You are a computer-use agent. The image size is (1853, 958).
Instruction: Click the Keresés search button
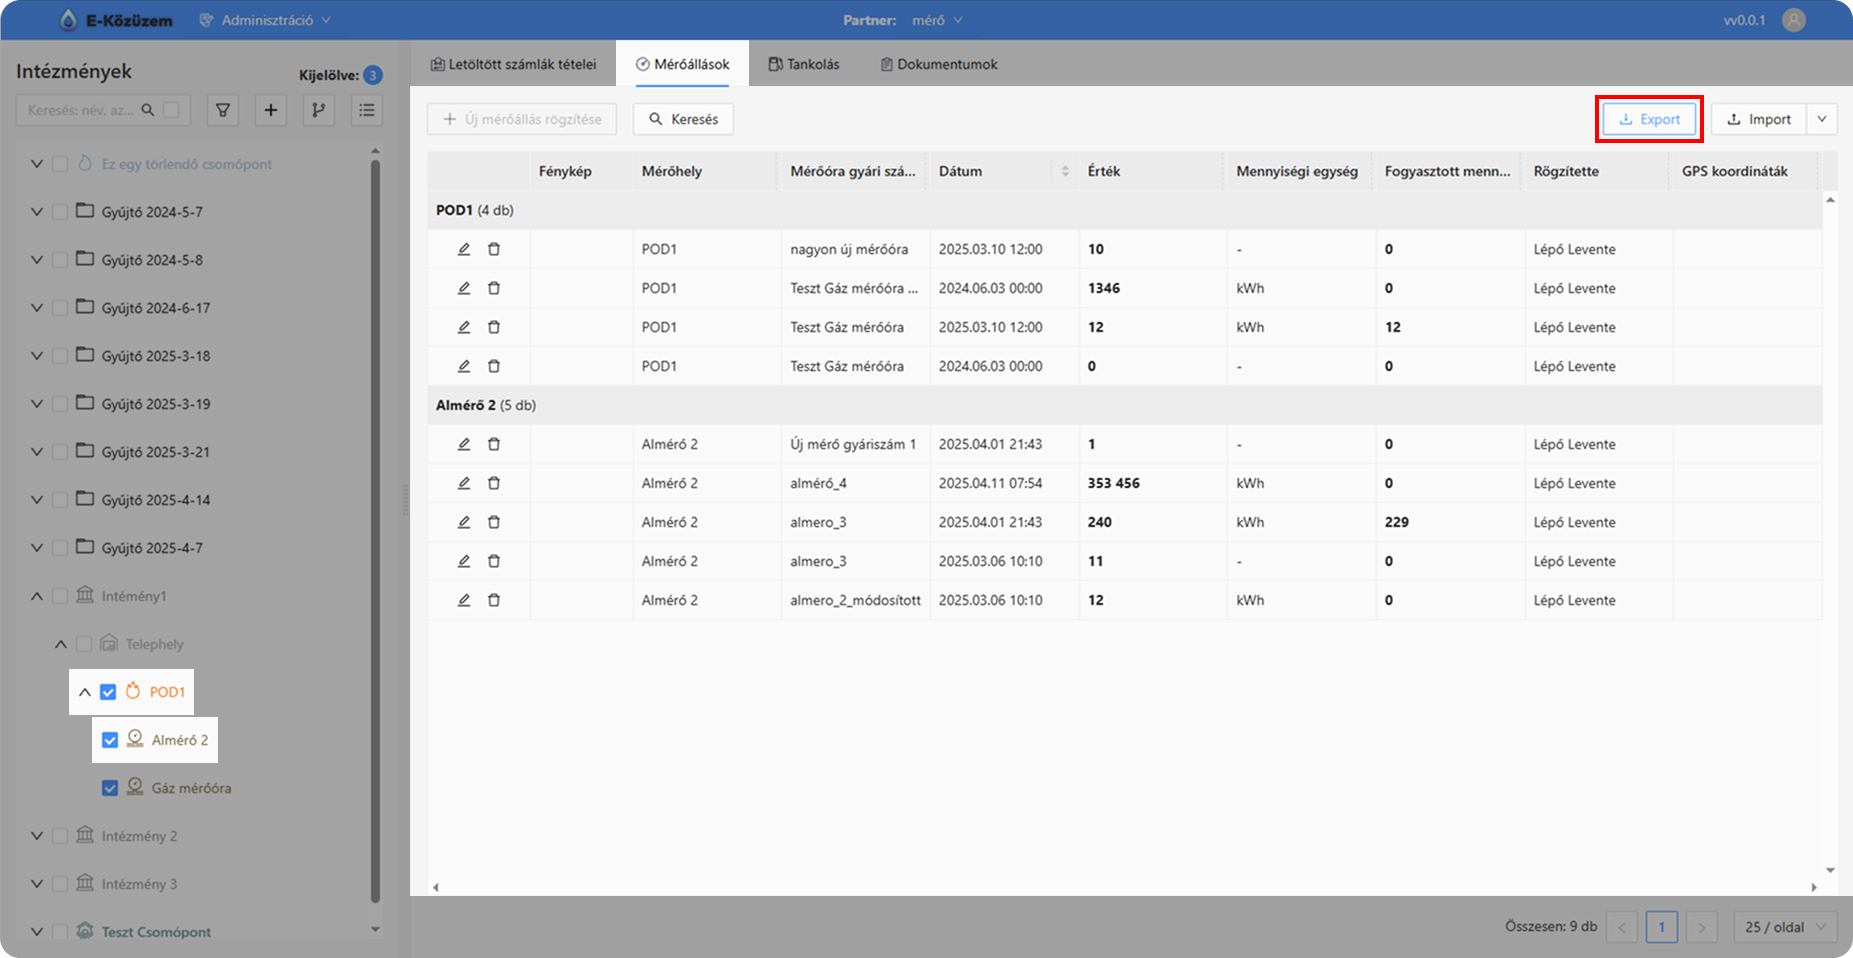tap(683, 119)
